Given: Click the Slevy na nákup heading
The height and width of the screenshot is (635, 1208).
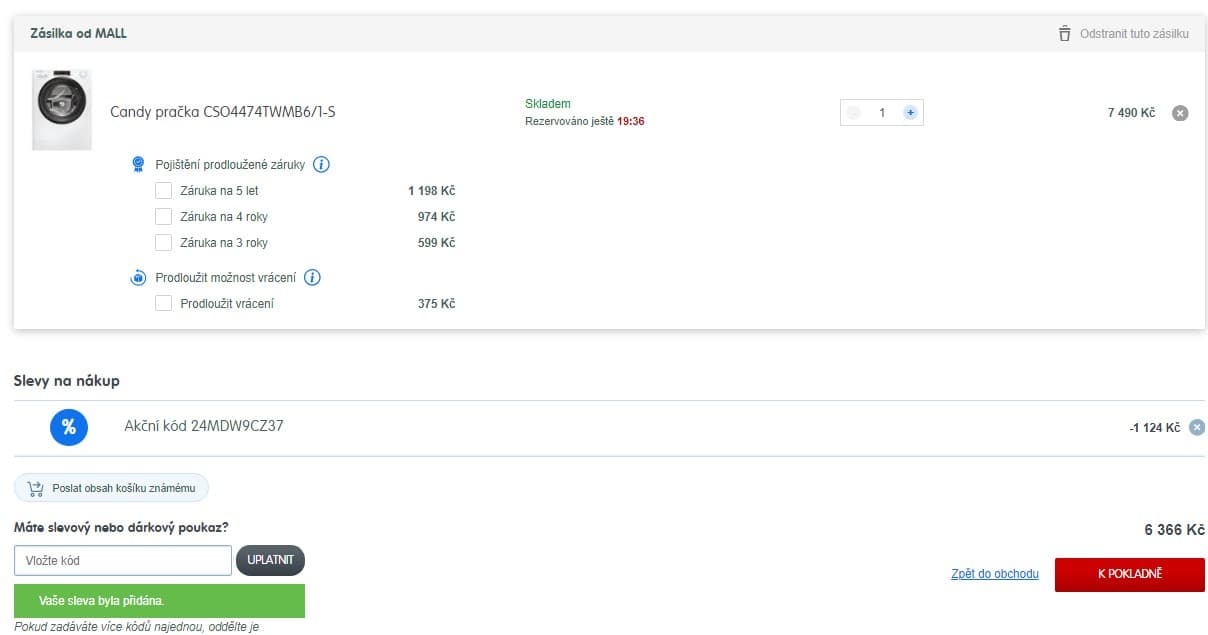Looking at the screenshot, I should 67,381.
